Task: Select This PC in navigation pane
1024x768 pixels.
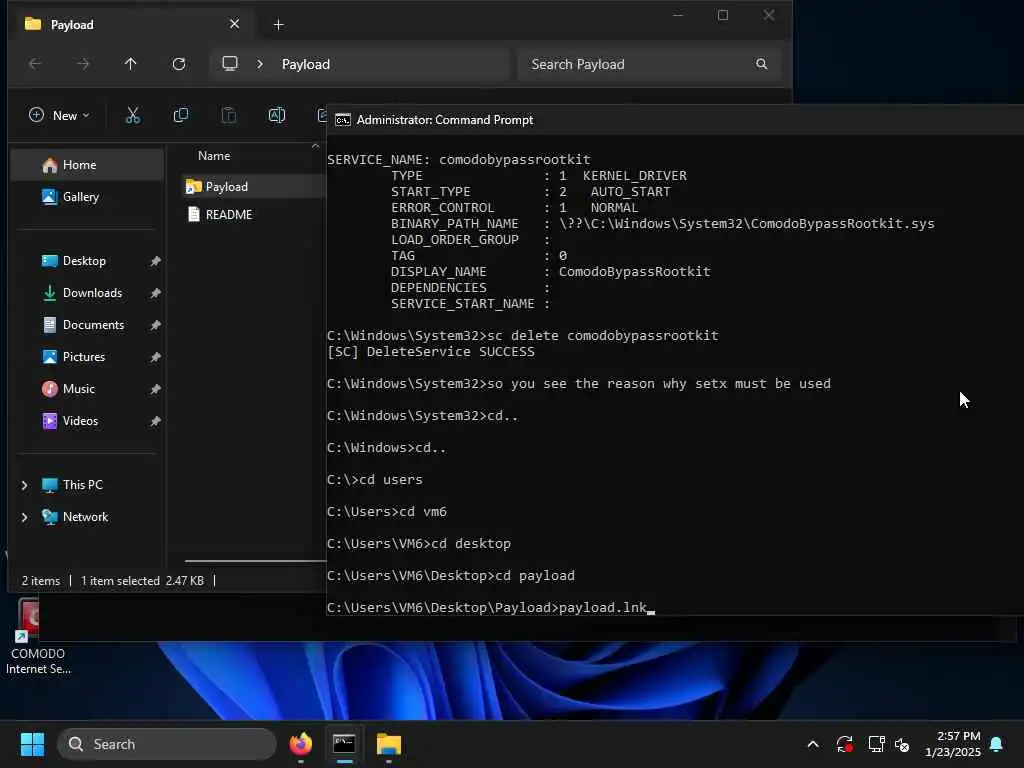Action: pyautogui.click(x=82, y=485)
